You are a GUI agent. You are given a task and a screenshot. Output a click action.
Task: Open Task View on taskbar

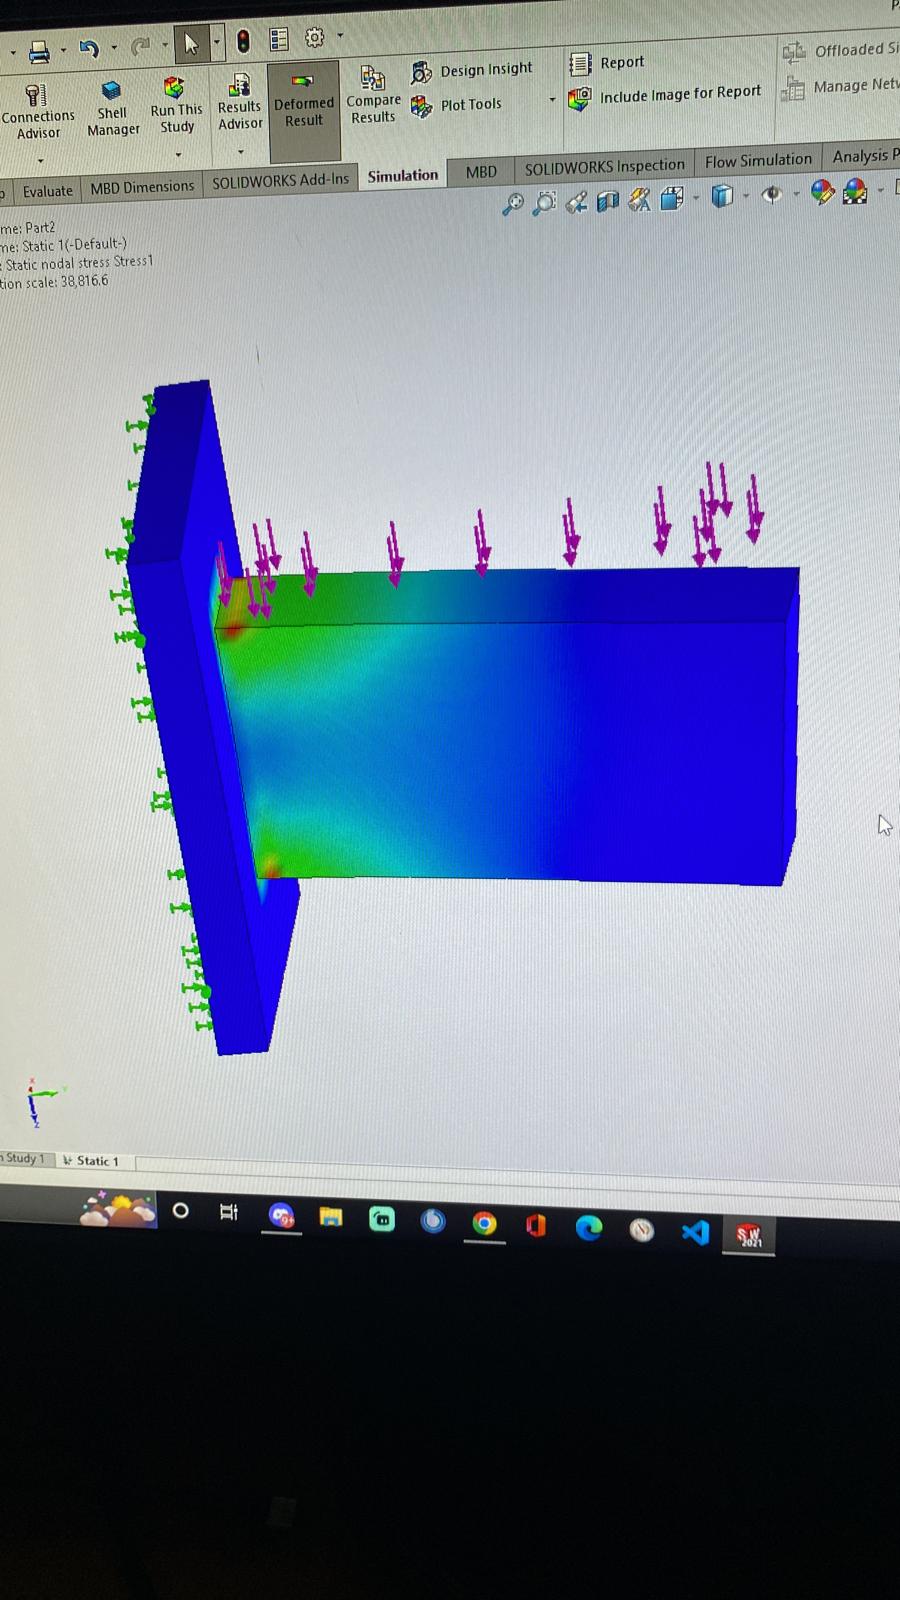click(229, 1213)
